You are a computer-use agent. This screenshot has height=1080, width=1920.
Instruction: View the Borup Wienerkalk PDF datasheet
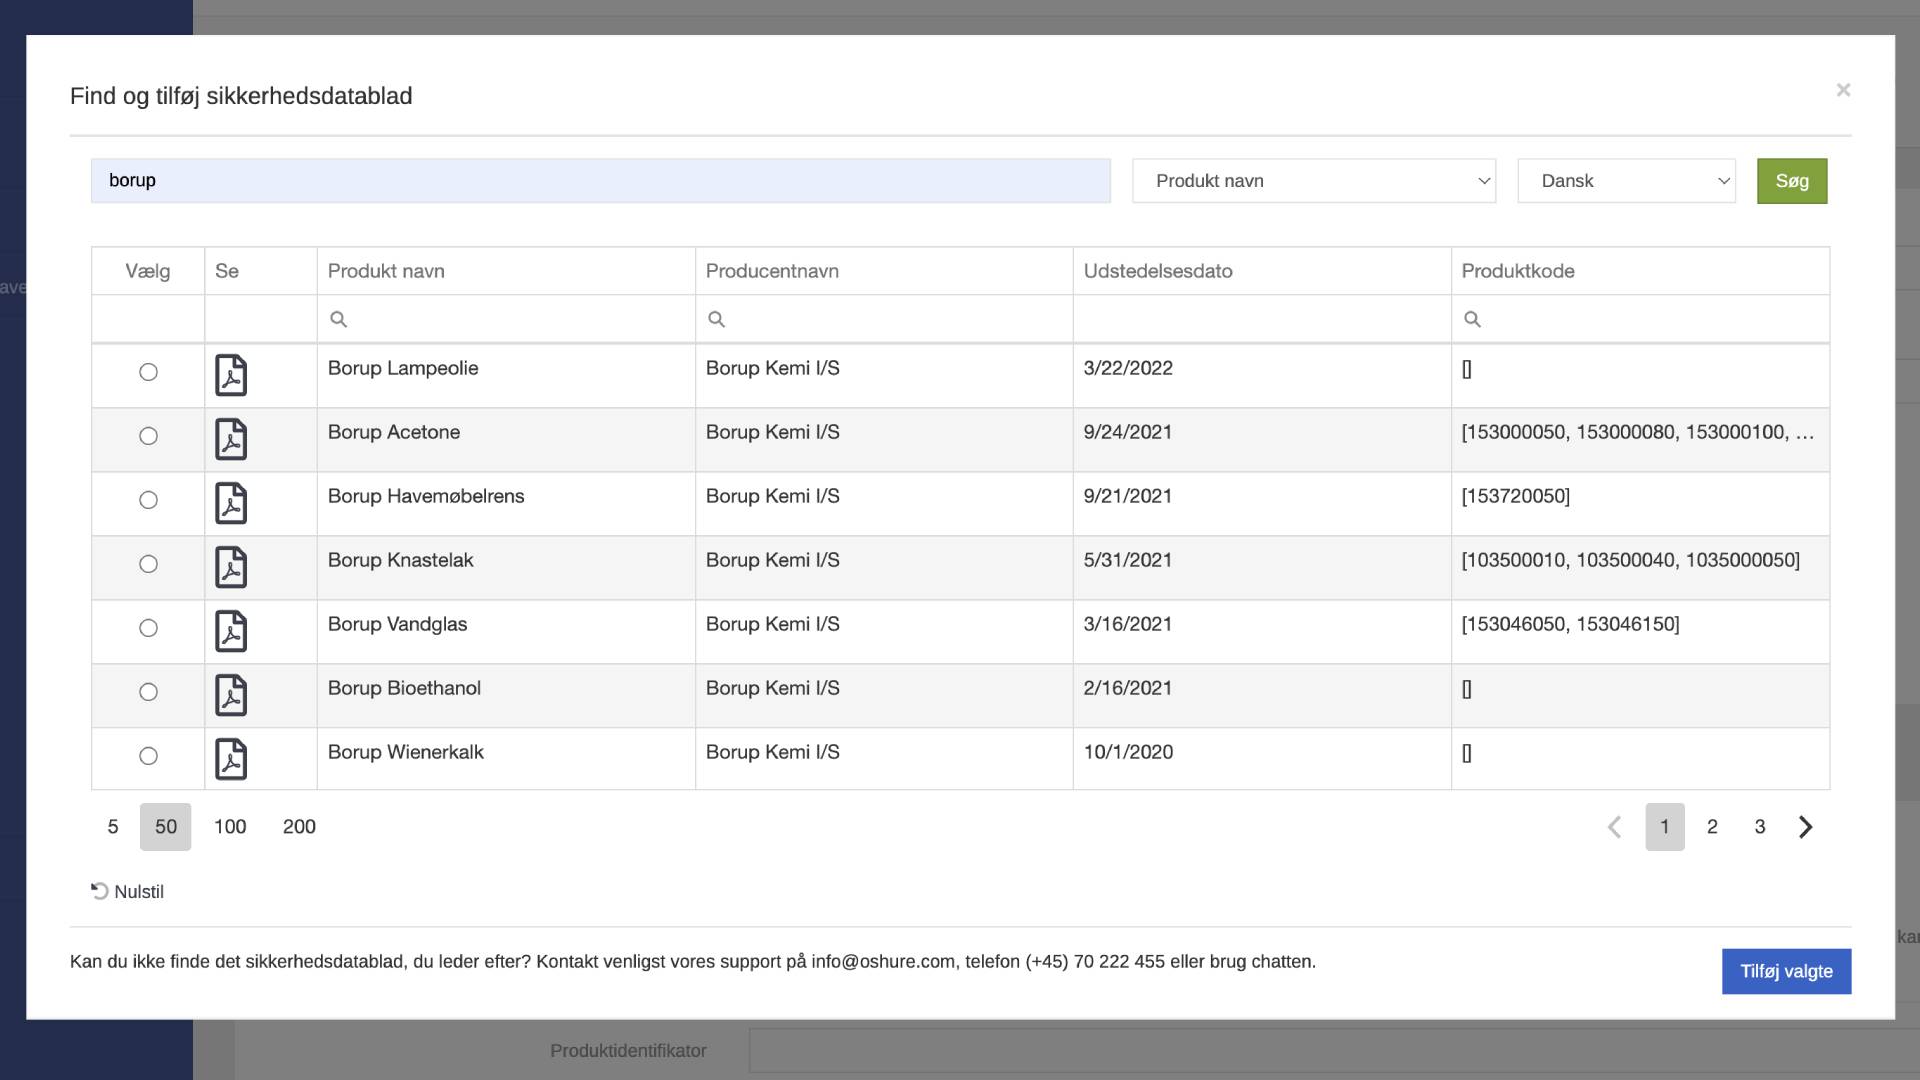[231, 759]
